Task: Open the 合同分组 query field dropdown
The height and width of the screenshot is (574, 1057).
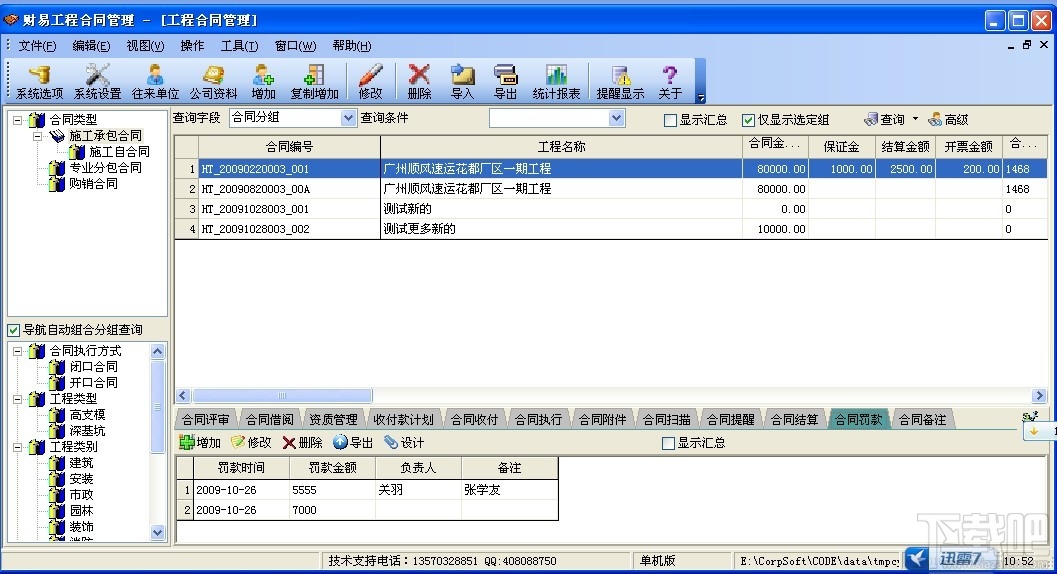Action: tap(348, 118)
